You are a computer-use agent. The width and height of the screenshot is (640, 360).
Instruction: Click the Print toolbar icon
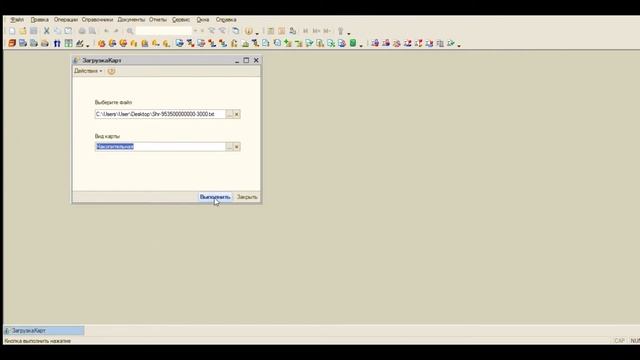(82, 31)
